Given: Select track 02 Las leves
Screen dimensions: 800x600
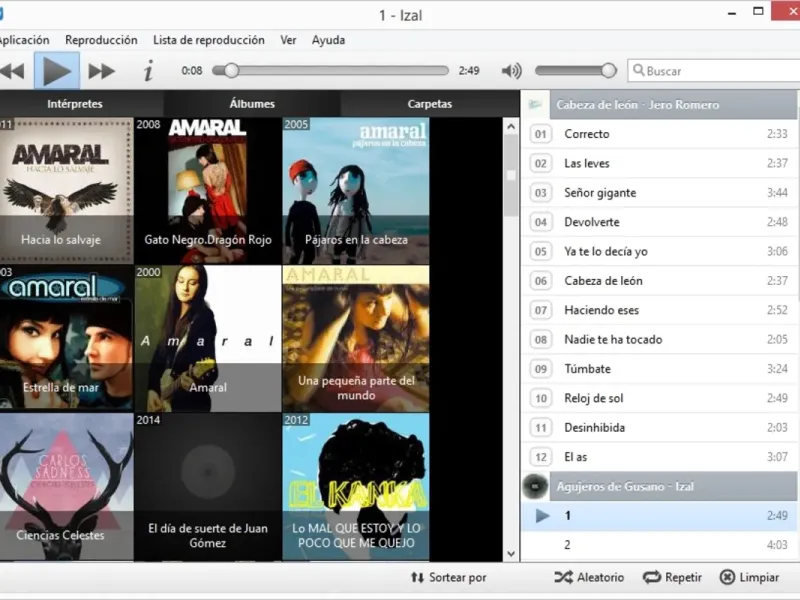Looking at the screenshot, I should click(x=659, y=163).
